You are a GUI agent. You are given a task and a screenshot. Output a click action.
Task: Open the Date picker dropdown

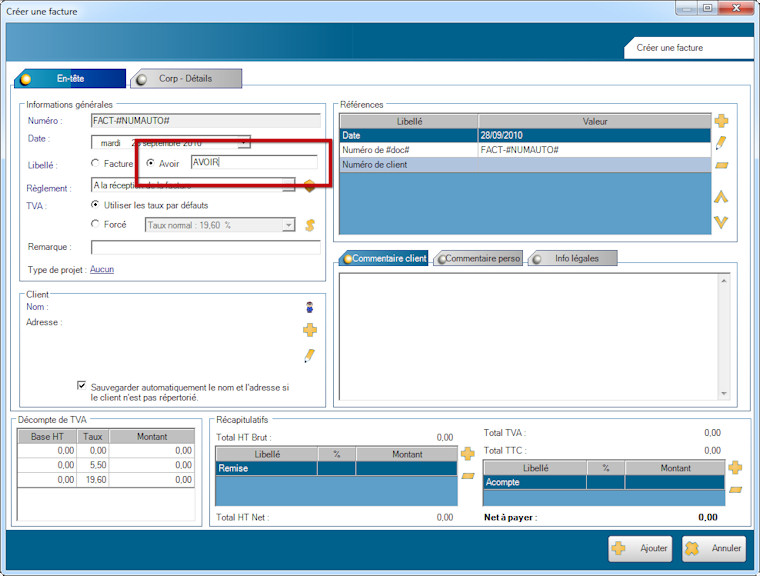243,142
